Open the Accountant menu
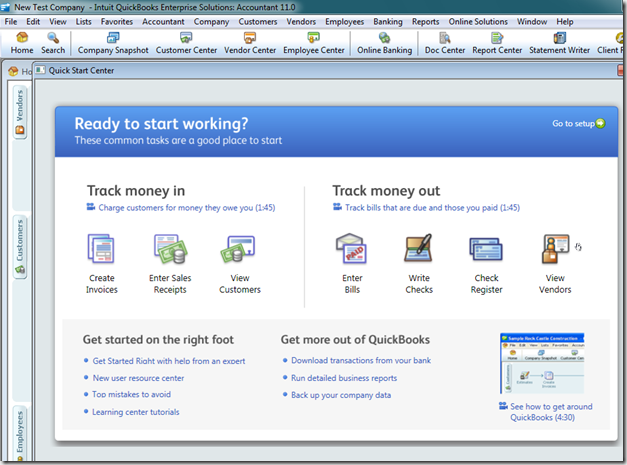627x465 pixels. point(163,22)
